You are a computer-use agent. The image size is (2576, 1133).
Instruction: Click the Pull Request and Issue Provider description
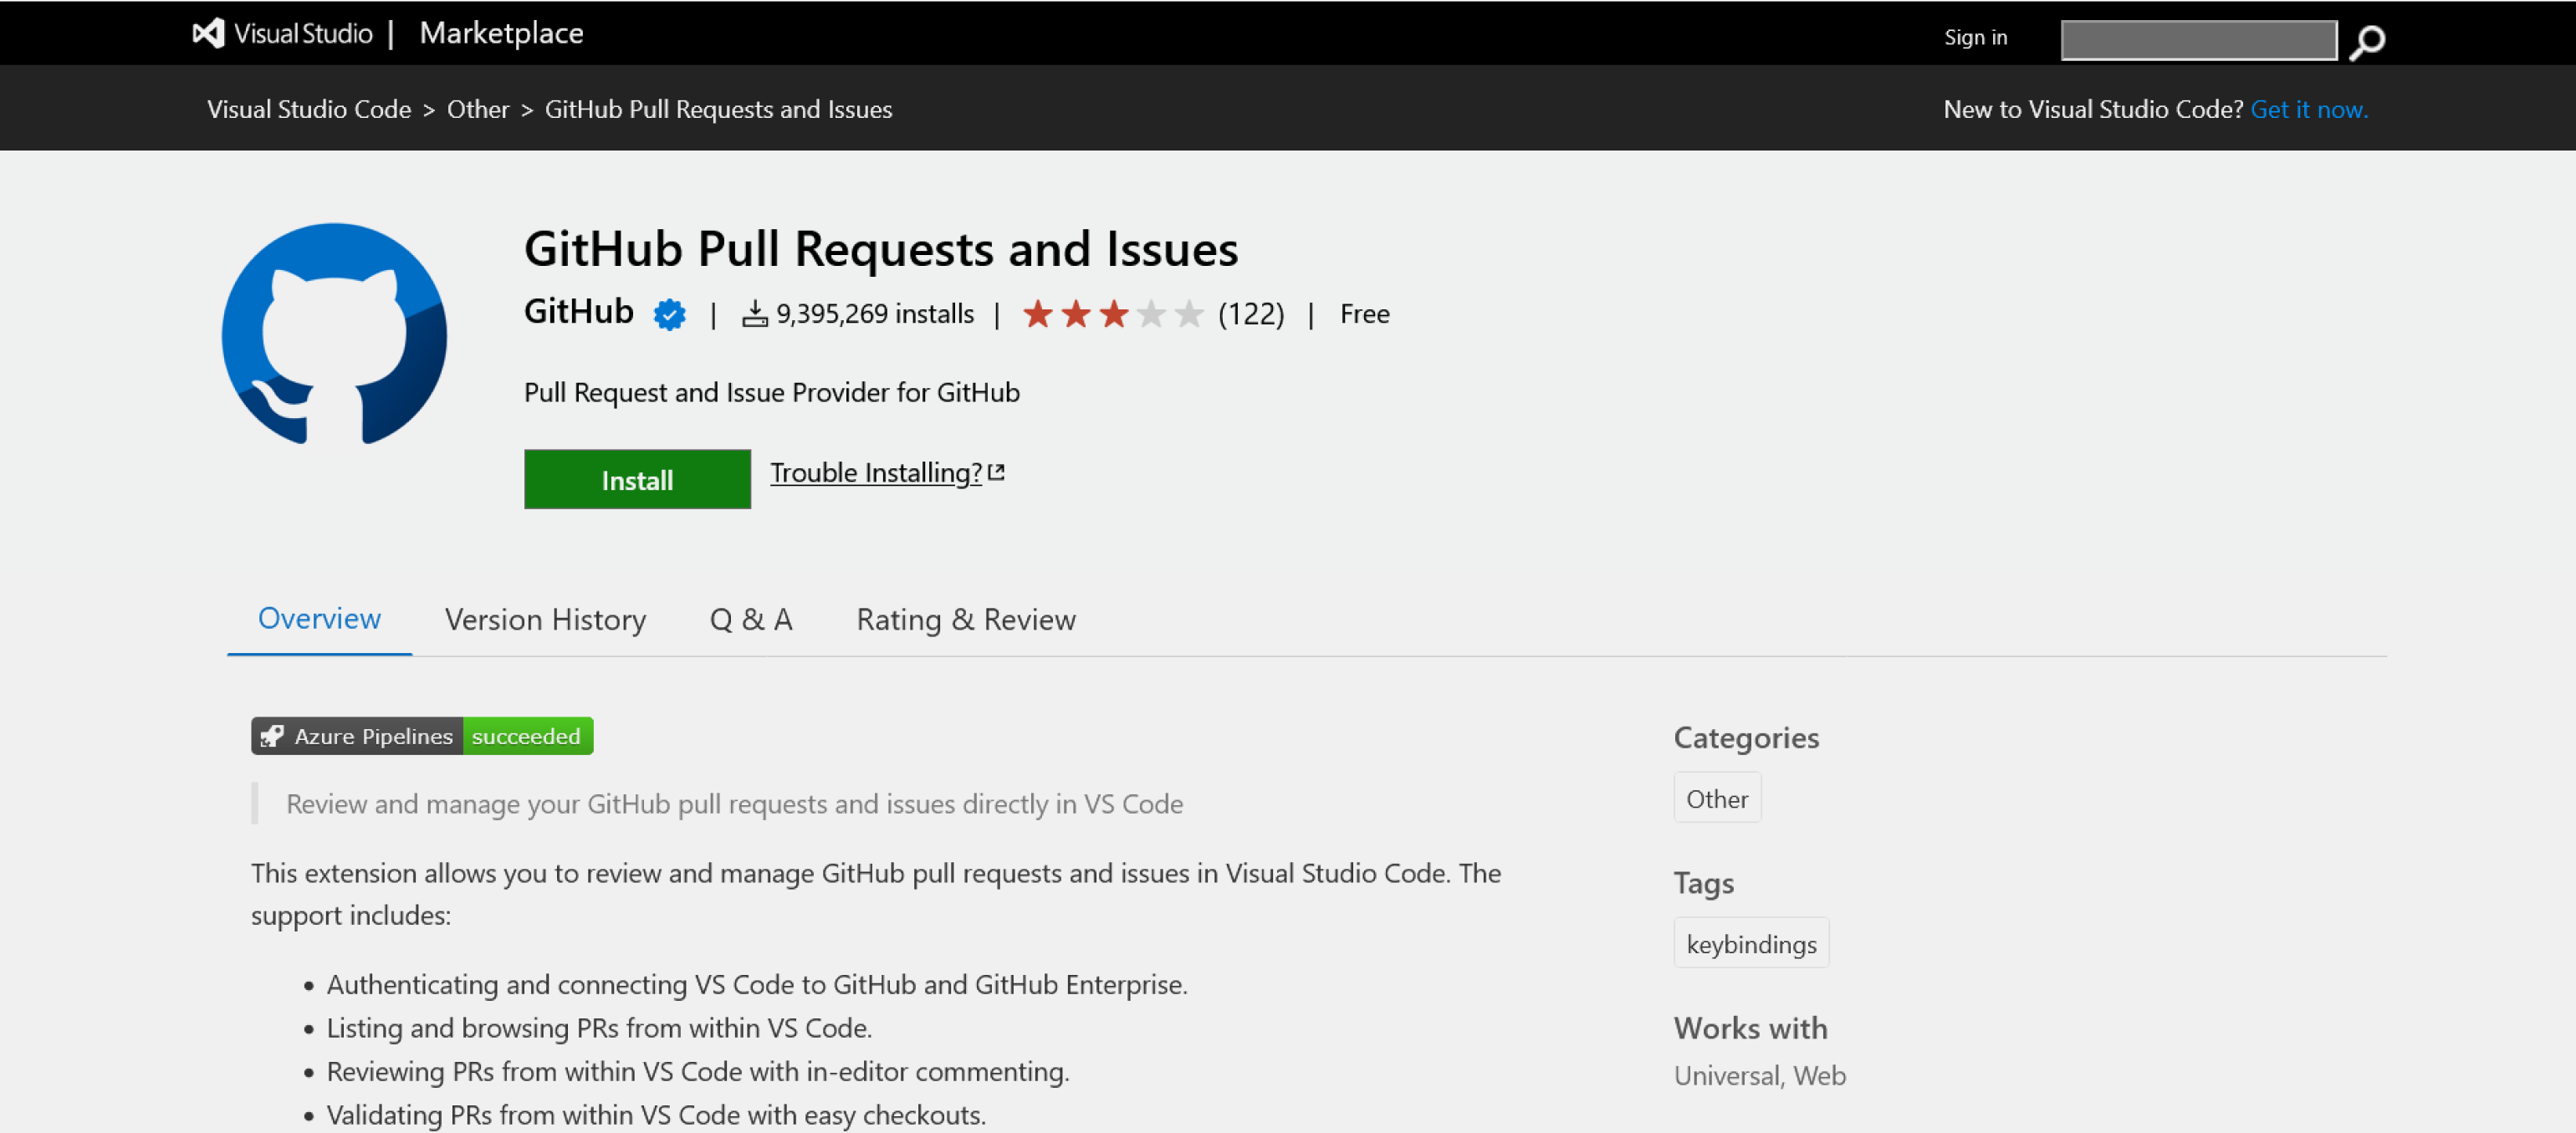[771, 392]
